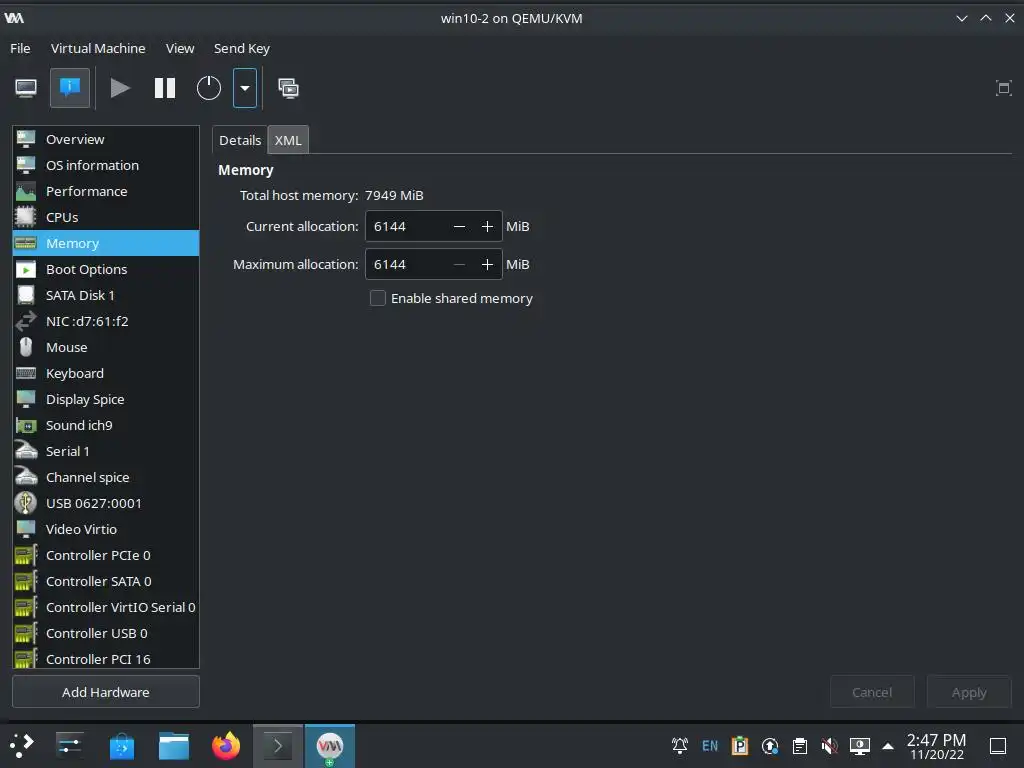
Task: Open the Send Key menu
Action: pyautogui.click(x=242, y=48)
